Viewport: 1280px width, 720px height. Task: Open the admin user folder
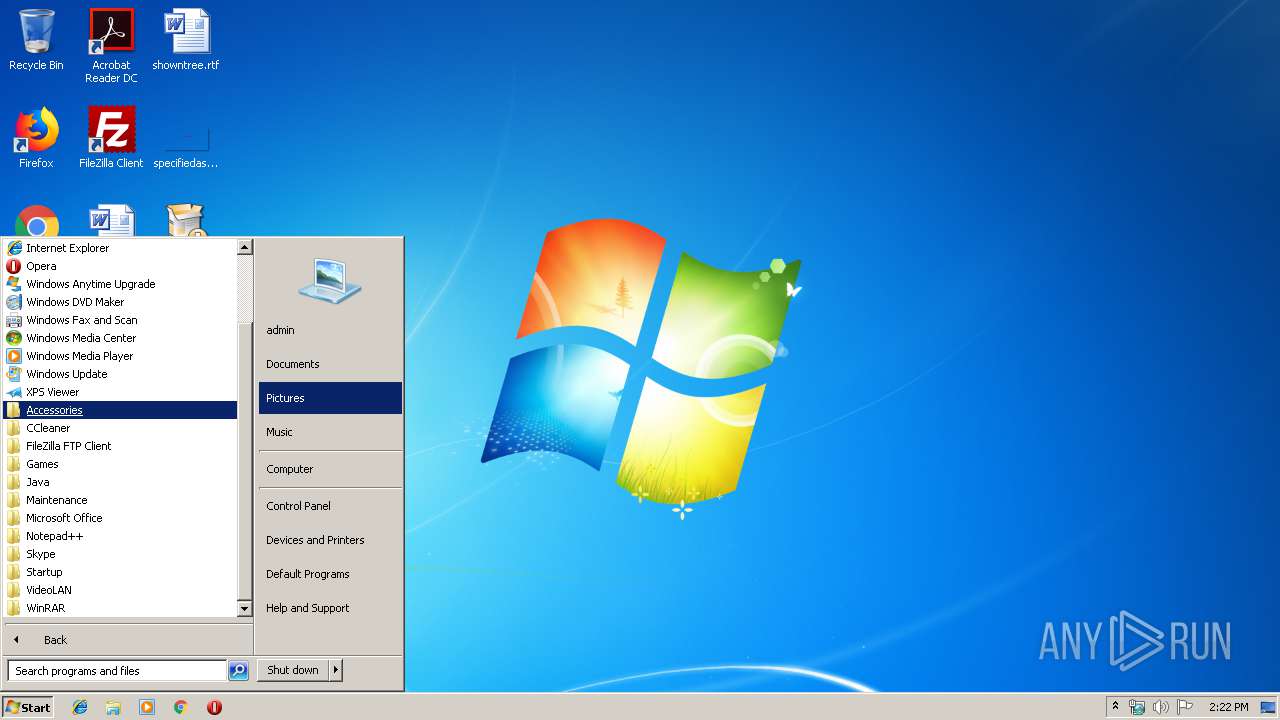point(330,330)
